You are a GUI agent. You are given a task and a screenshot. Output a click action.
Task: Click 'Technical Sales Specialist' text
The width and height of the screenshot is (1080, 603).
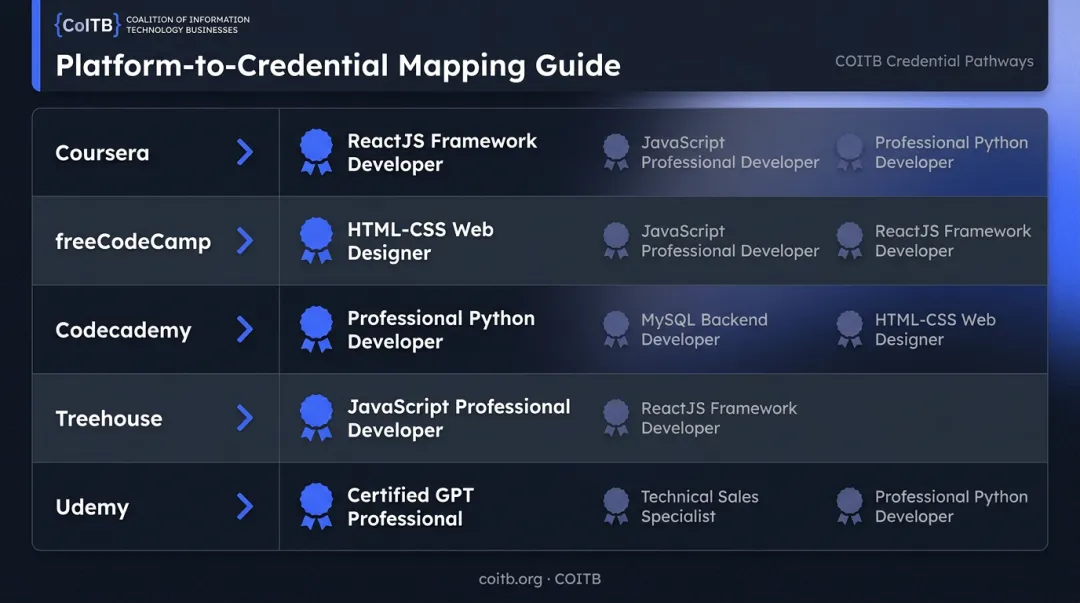[699, 507]
